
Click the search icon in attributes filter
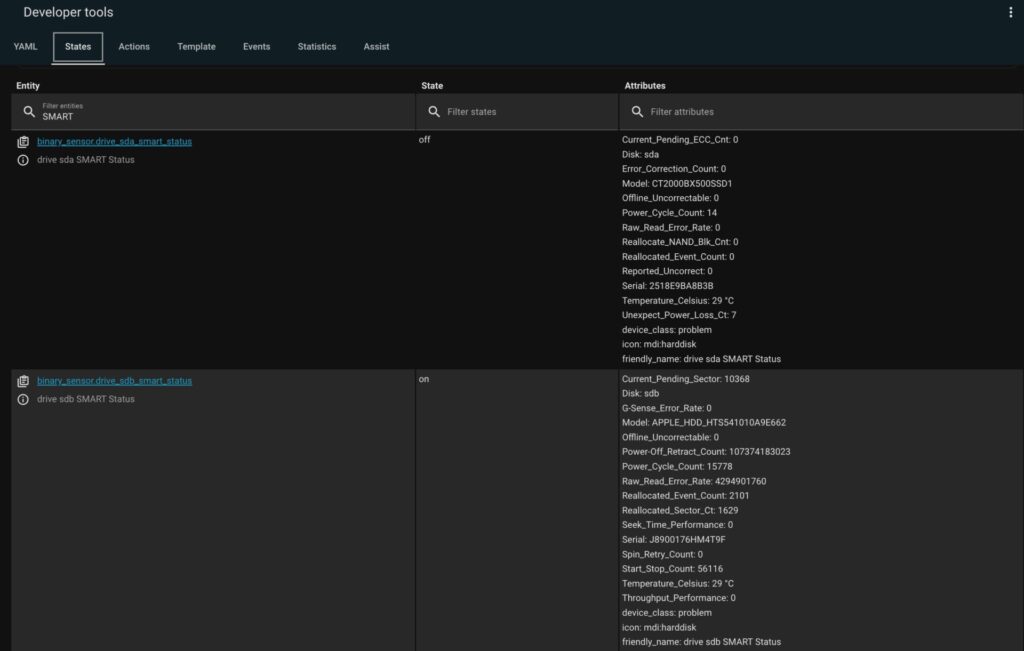[637, 112]
